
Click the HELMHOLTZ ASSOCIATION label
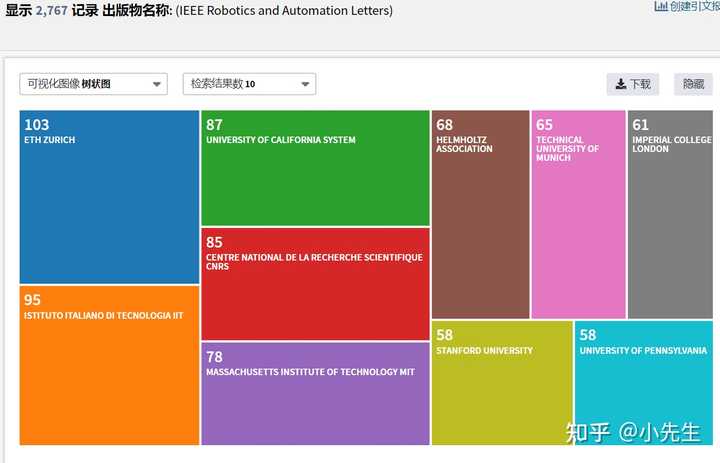(464, 144)
